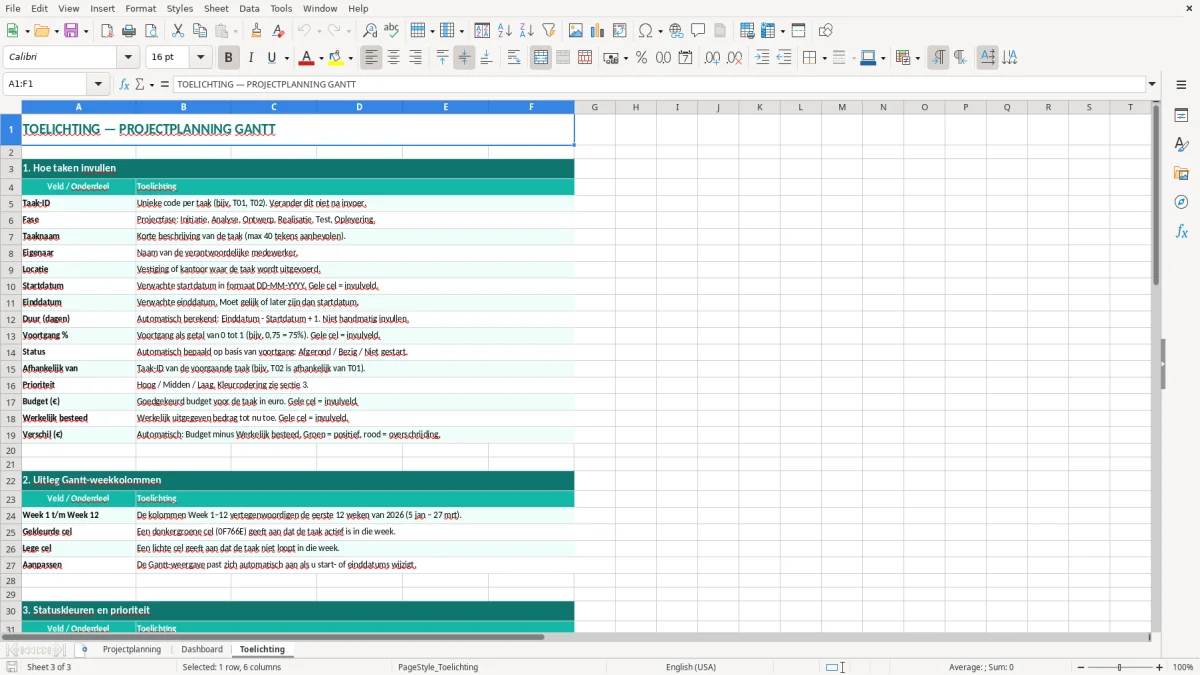Align text right
Viewport: 1200px width, 675px height.
416,58
